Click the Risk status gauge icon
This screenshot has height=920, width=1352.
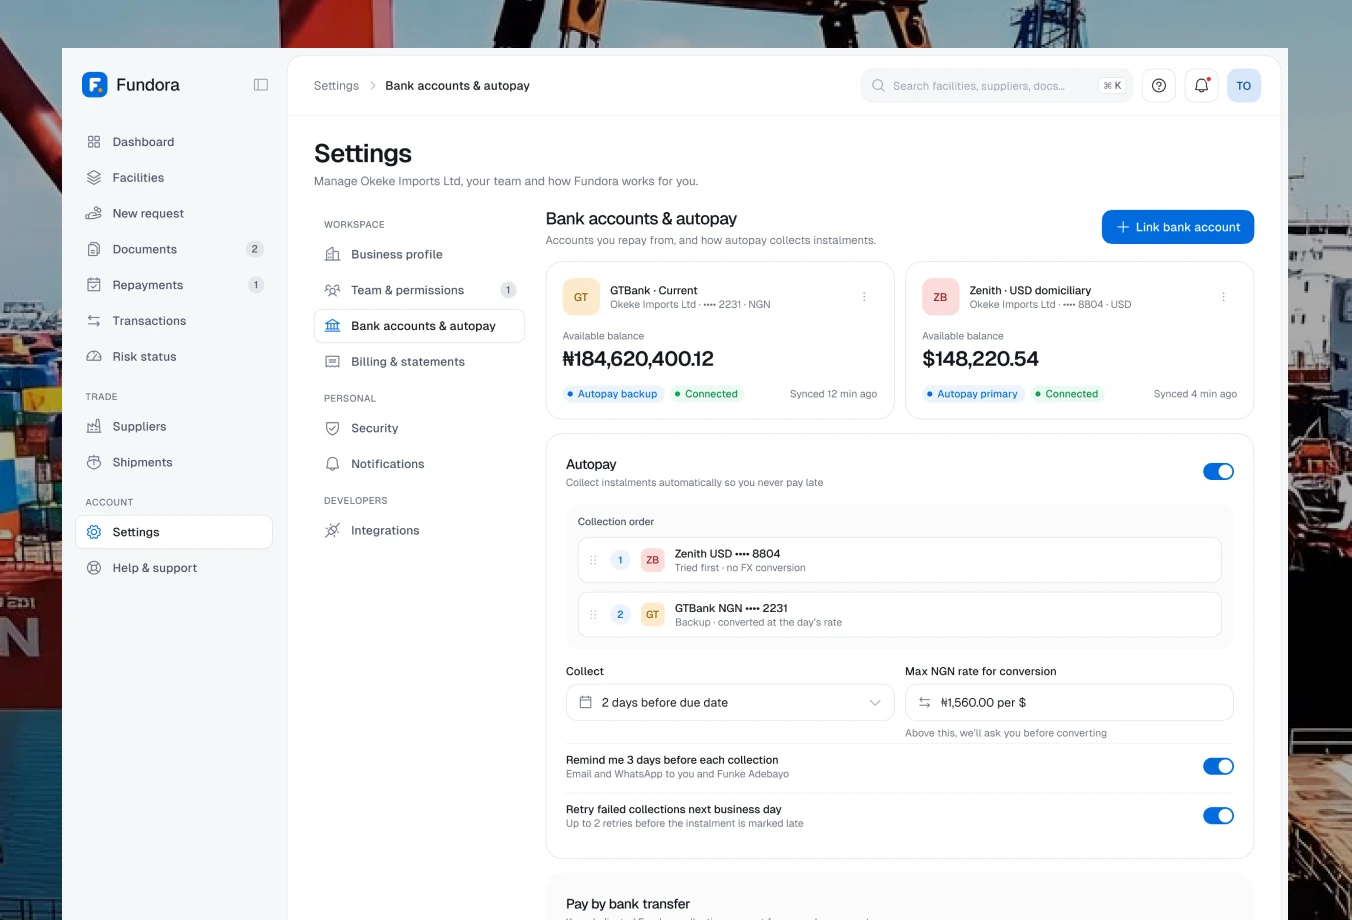[x=94, y=357]
